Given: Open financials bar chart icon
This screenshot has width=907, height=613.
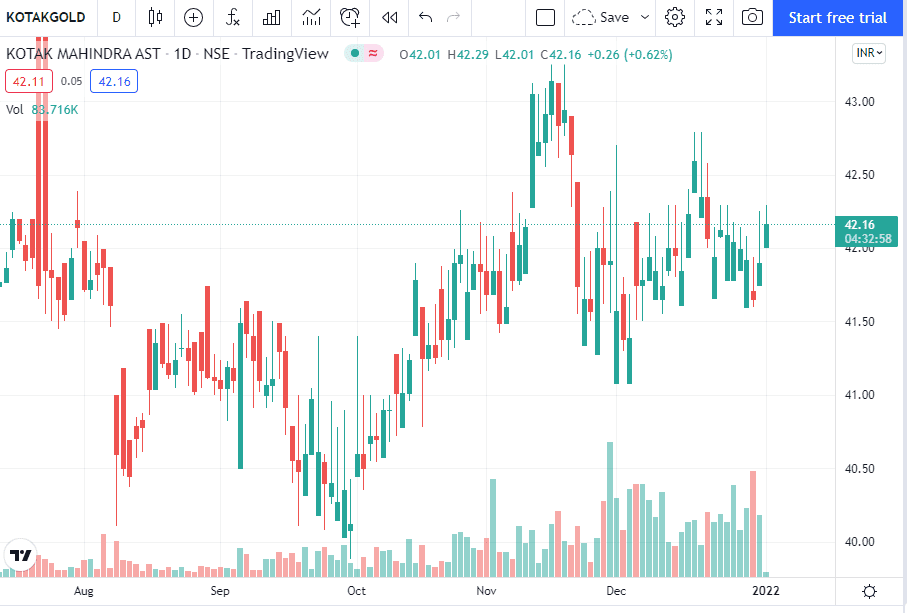Looking at the screenshot, I should coord(271,17).
